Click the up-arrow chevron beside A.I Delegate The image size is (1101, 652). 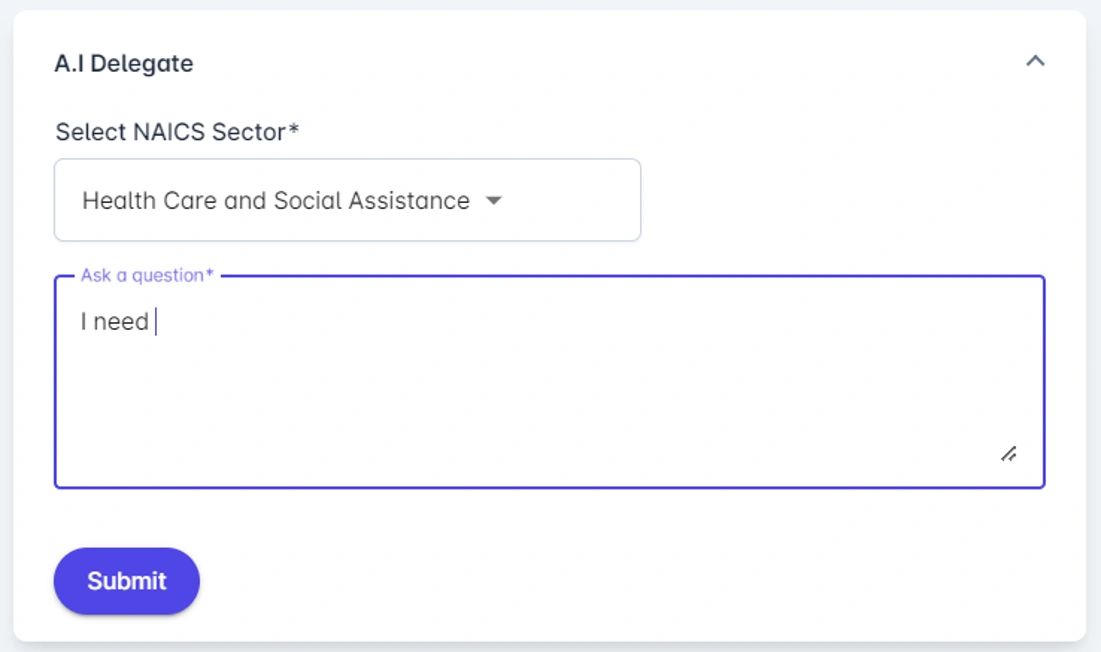tap(1035, 62)
